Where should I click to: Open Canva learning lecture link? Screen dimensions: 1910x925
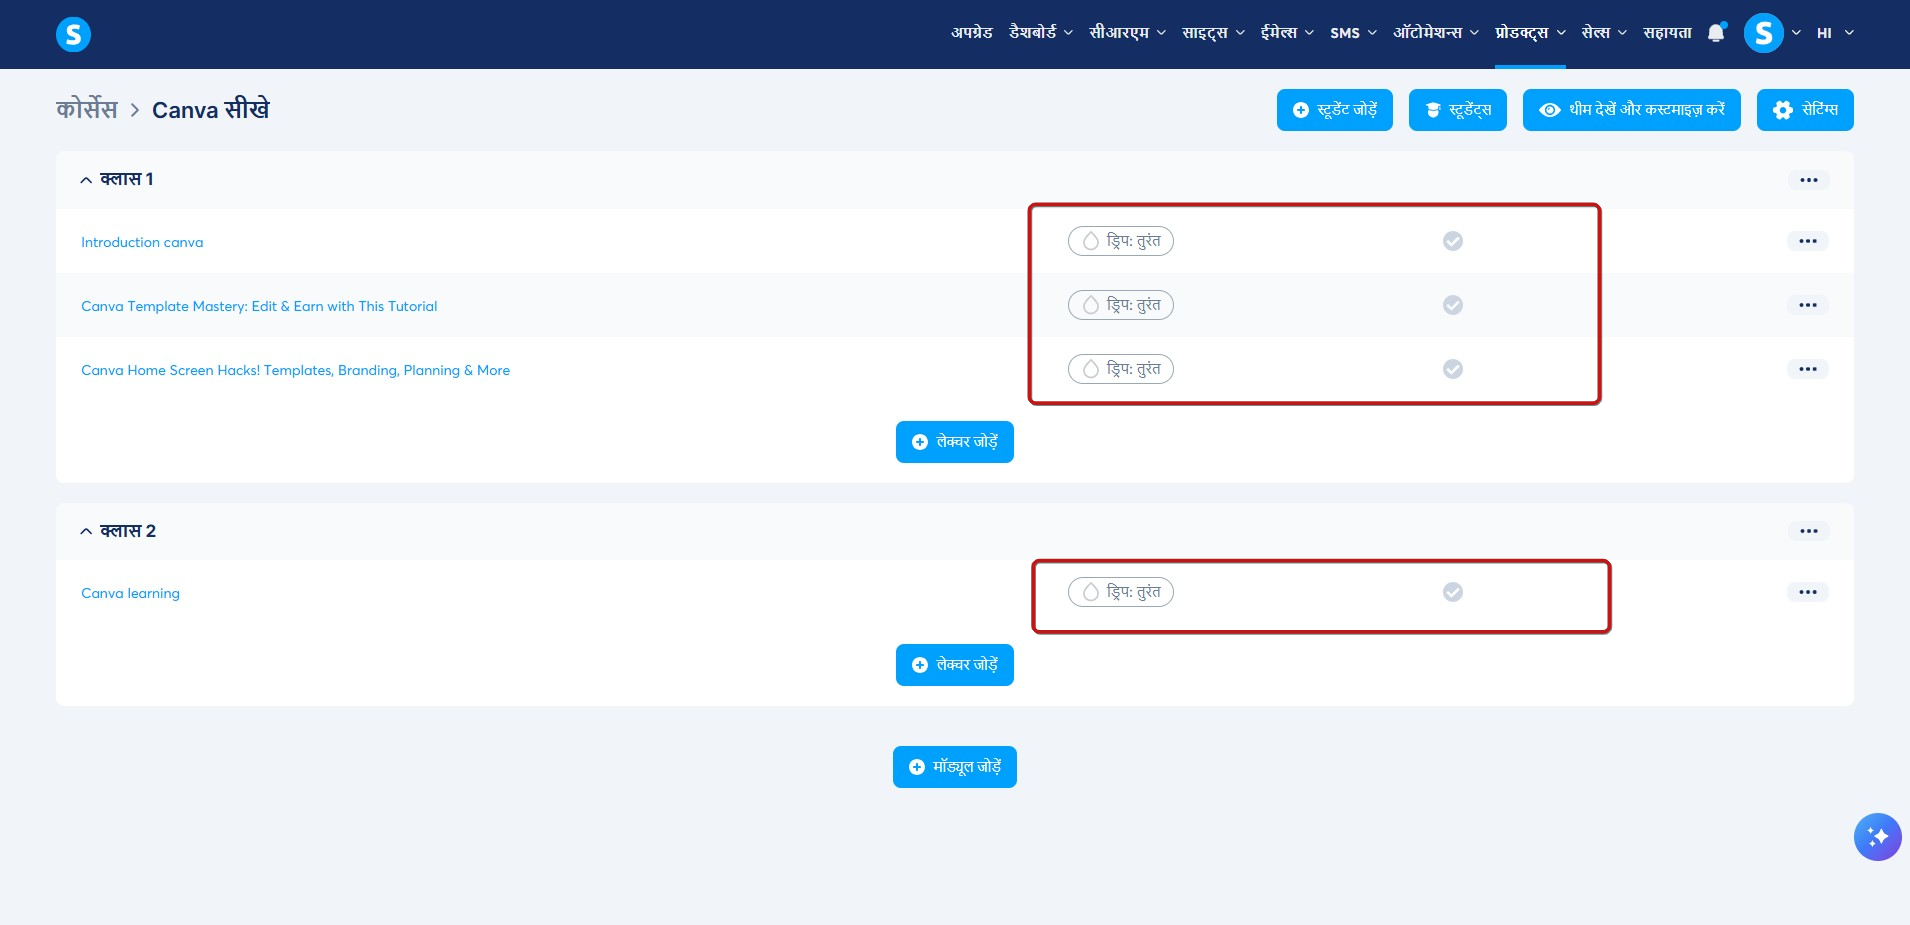click(130, 593)
